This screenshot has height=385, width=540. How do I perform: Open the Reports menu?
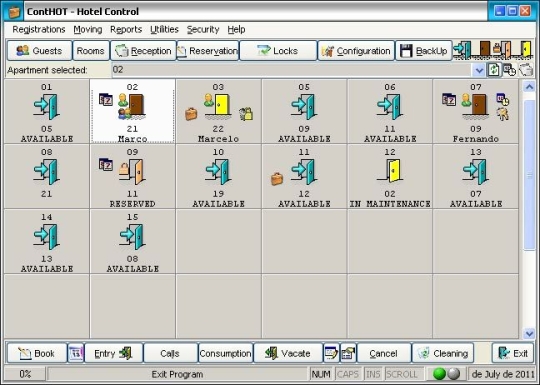126,30
